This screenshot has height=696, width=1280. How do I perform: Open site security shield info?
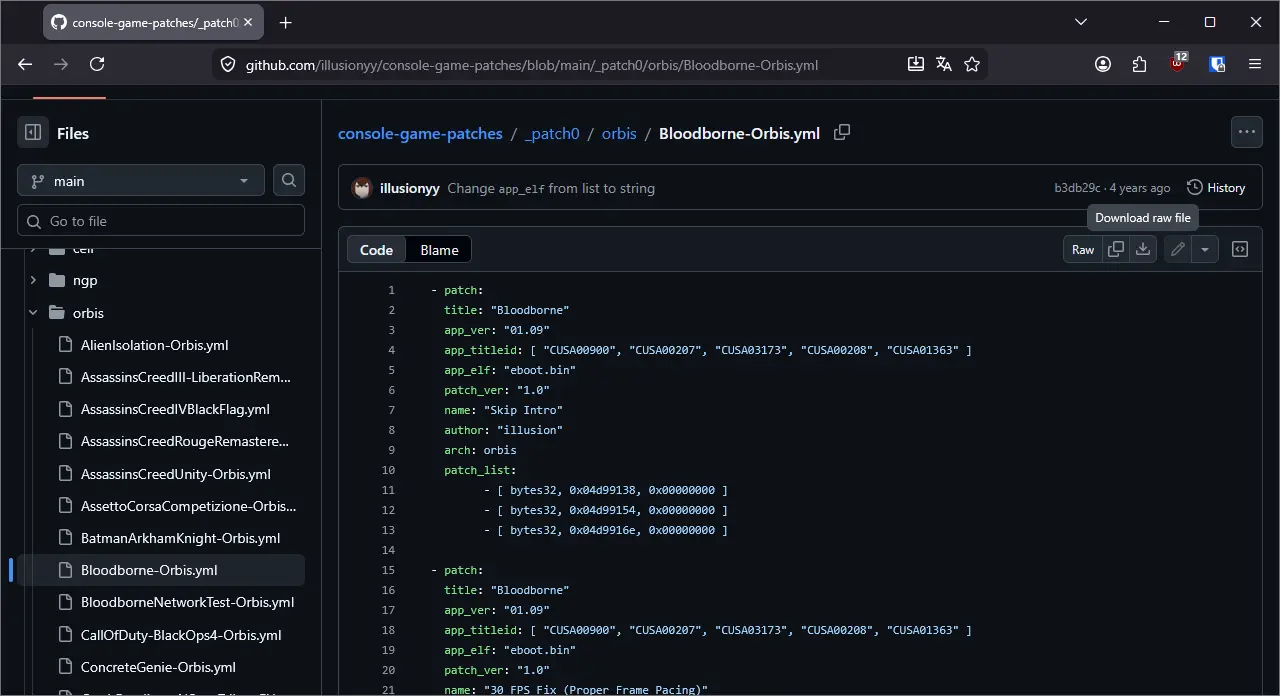pyautogui.click(x=228, y=64)
